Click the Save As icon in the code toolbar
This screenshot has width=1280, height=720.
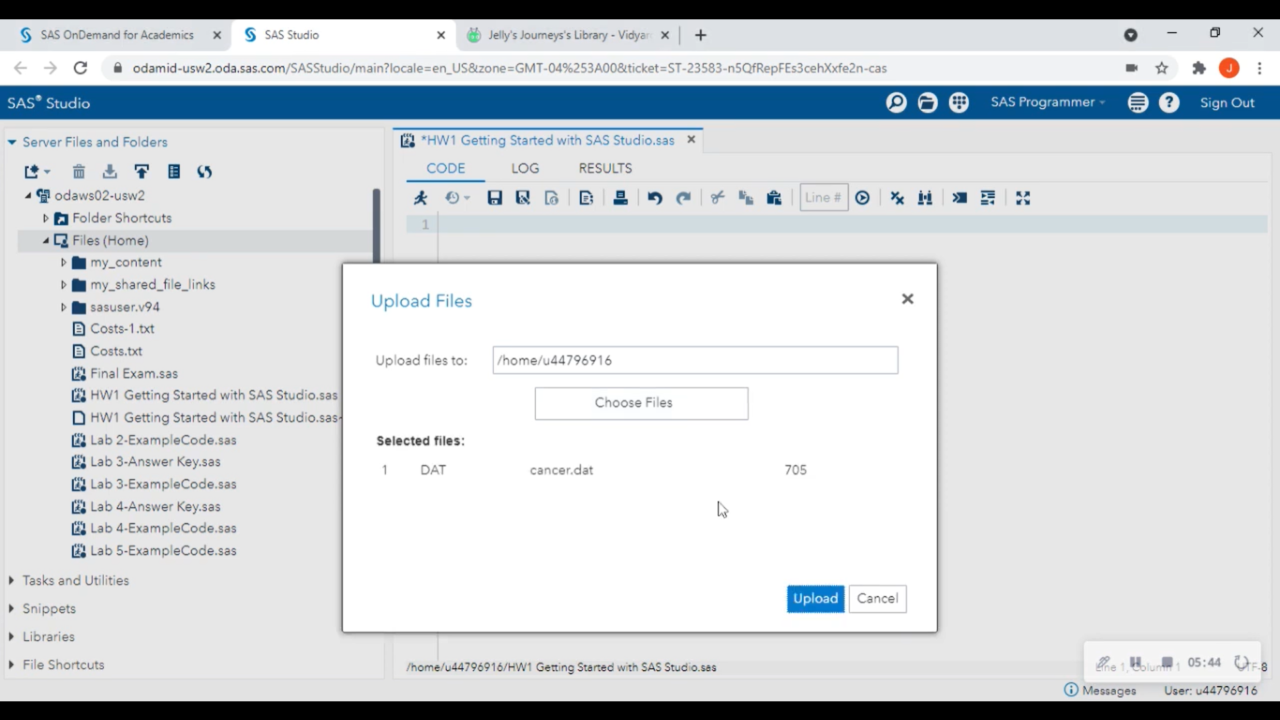click(522, 198)
